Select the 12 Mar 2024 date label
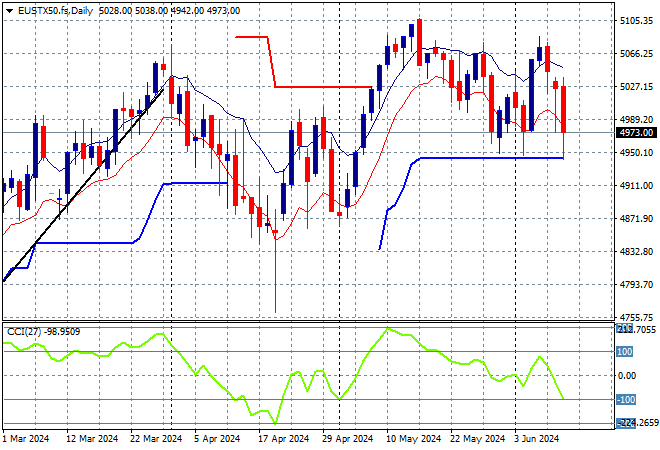 point(92,439)
